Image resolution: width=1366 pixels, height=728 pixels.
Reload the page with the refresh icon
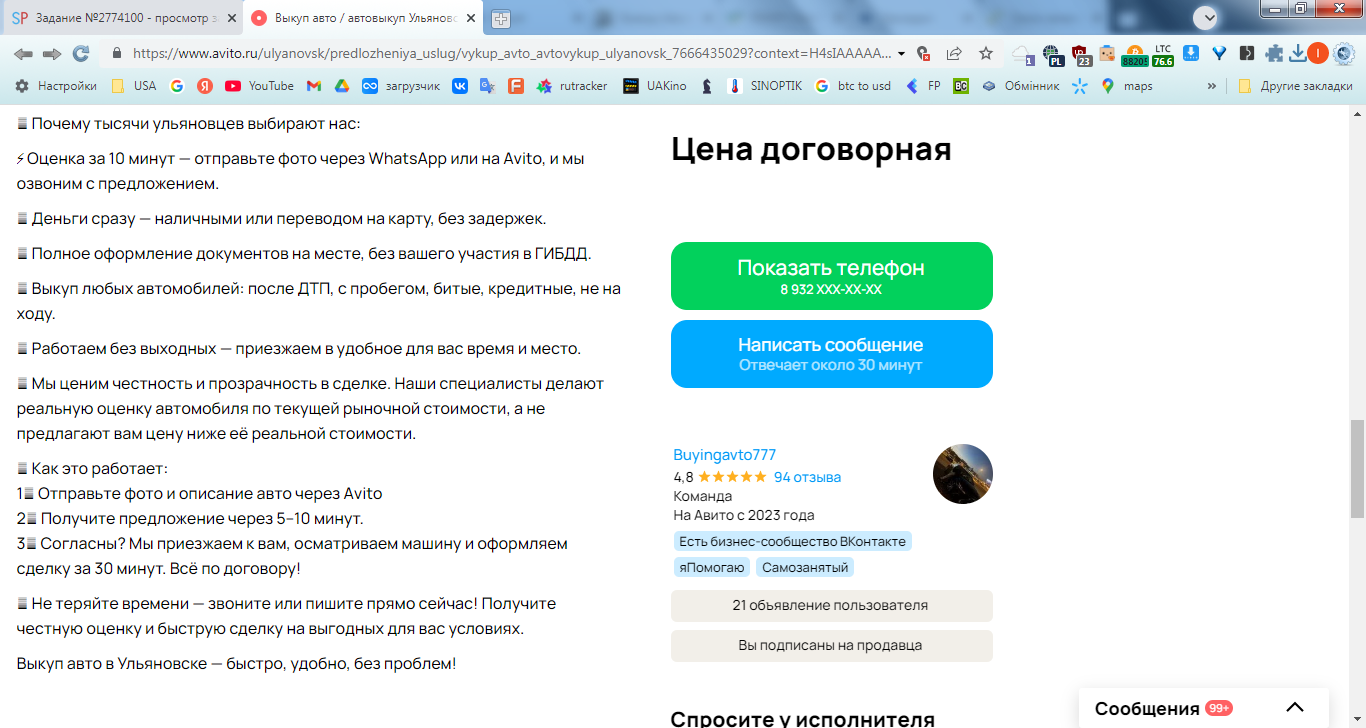point(81,54)
